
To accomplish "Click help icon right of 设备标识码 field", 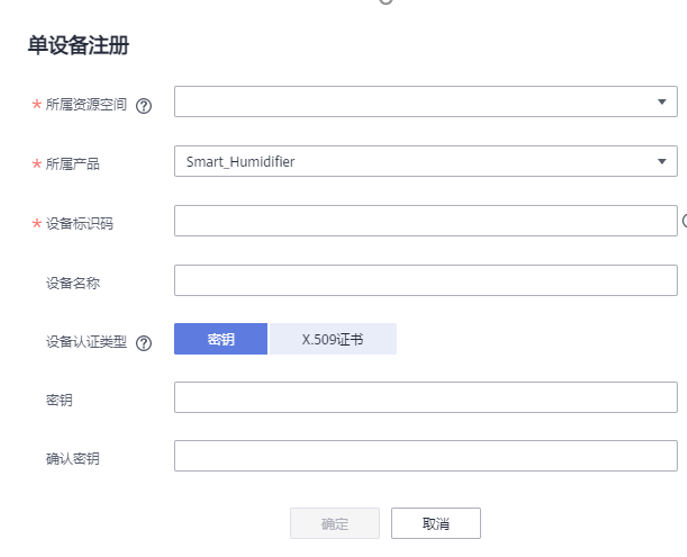I will pos(684,221).
